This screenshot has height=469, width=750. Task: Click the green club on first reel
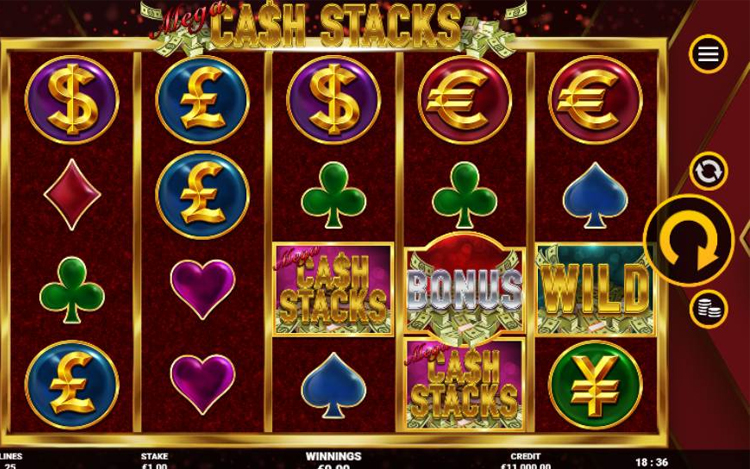(72, 290)
